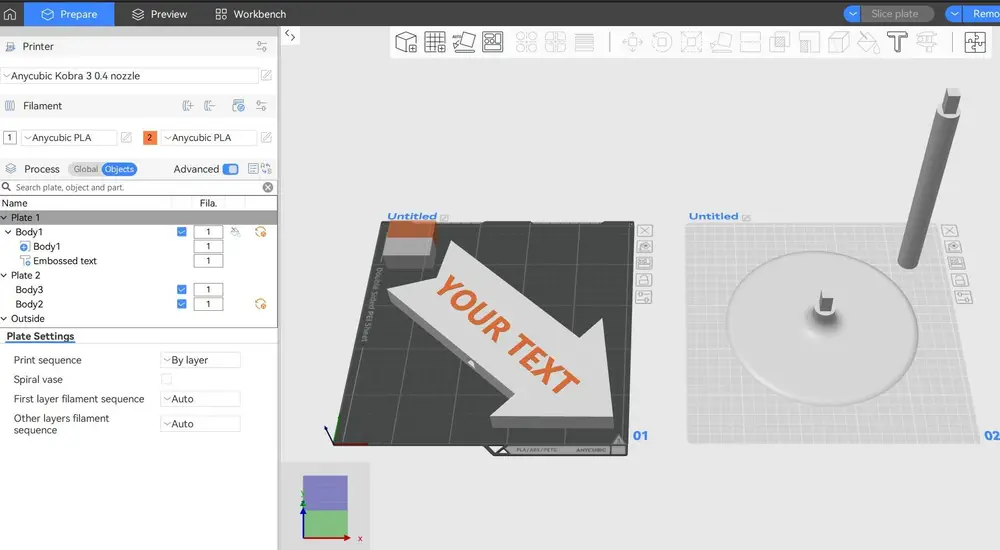
Task: Open plate 02 settings icon
Action: coord(963,297)
